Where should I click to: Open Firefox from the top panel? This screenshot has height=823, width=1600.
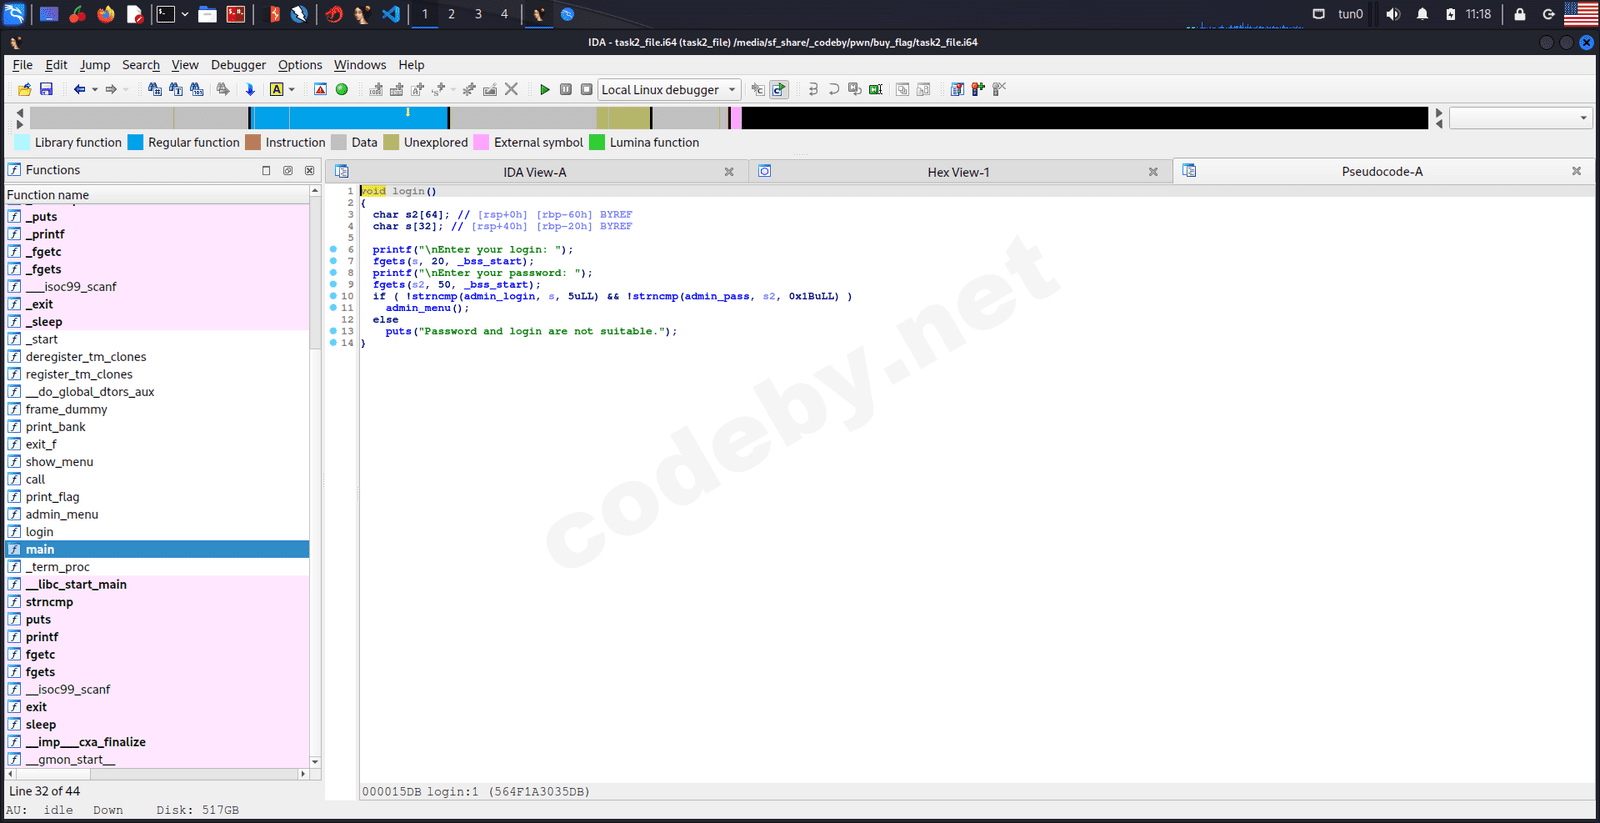[106, 14]
